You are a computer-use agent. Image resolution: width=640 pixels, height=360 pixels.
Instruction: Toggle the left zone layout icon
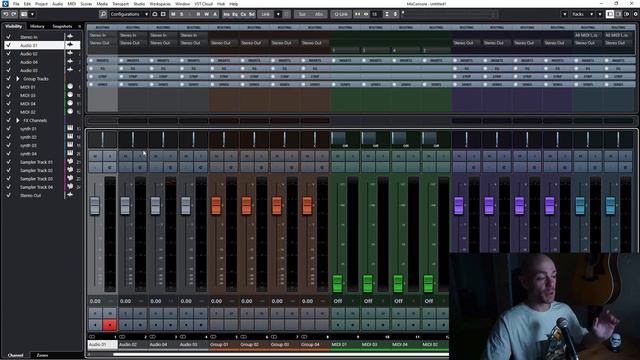tap(610, 14)
